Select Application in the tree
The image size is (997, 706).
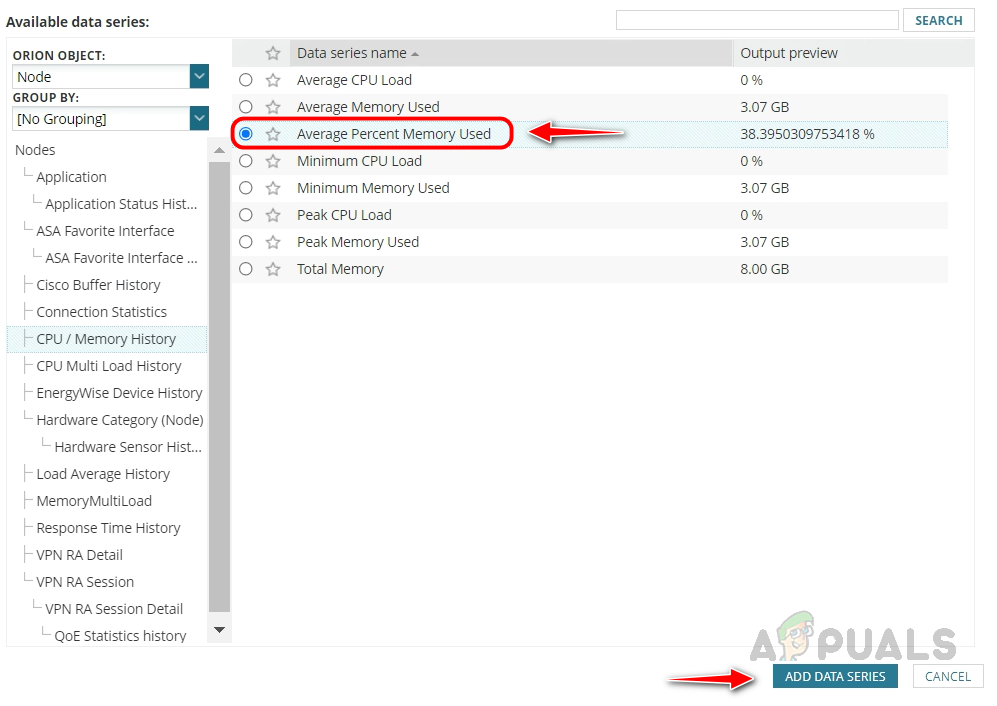point(71,177)
